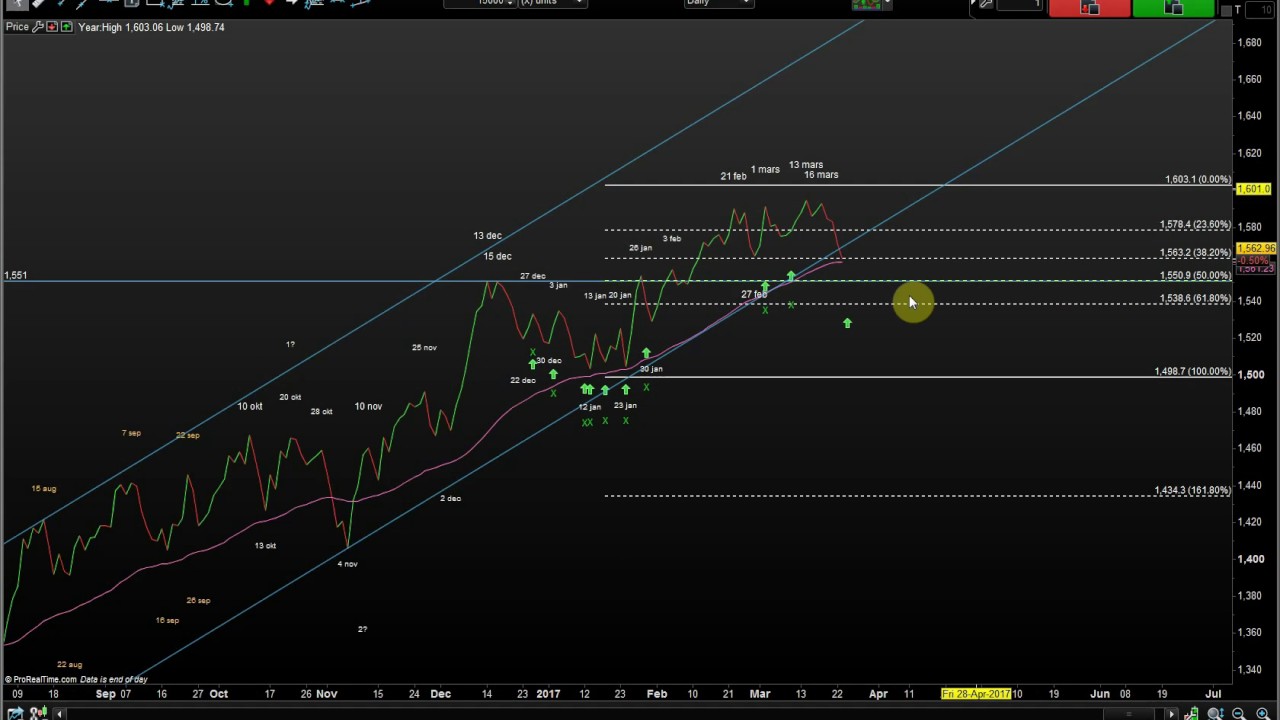Click the scrollbar left arrow under the chart
Viewport: 1280px width, 720px height.
point(60,714)
